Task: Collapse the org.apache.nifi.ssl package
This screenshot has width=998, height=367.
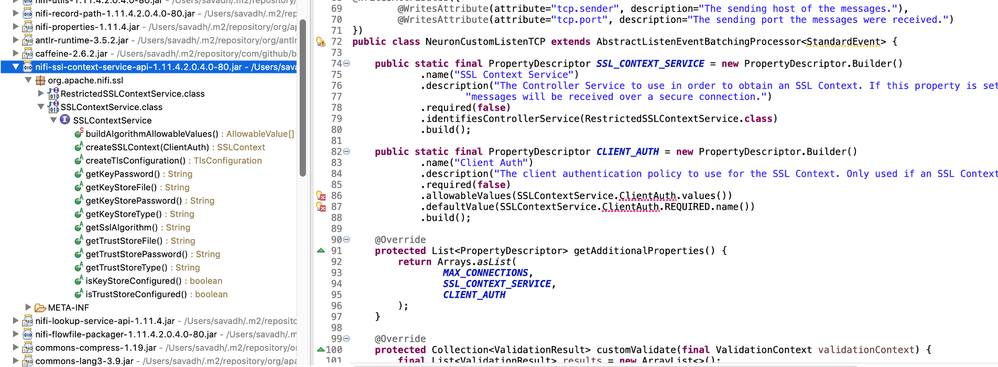Action: [x=28, y=80]
